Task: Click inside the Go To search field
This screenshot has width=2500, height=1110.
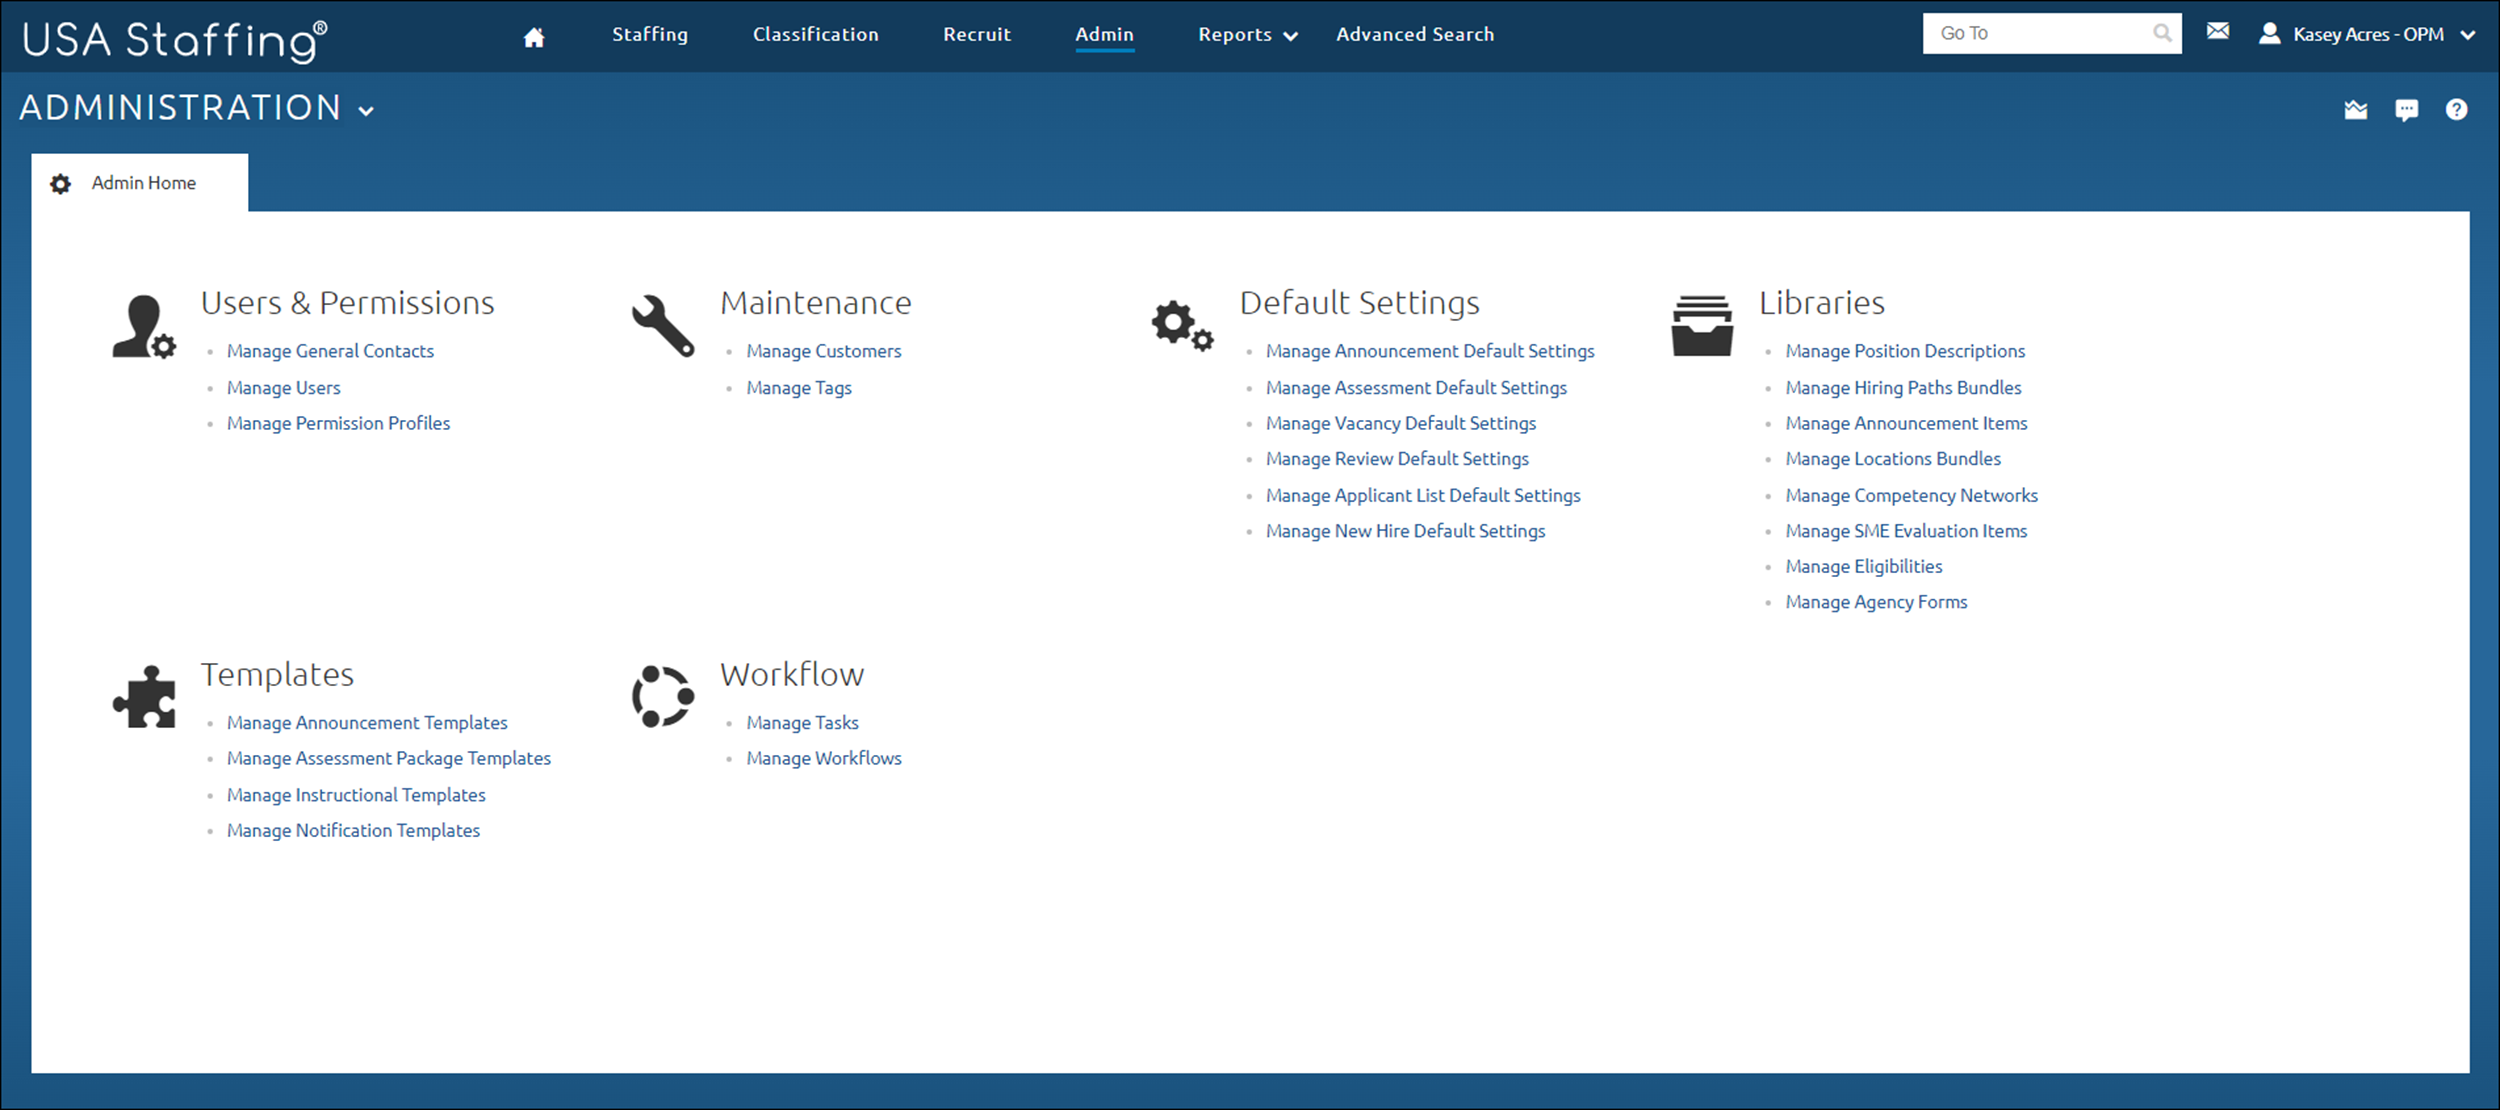Action: pos(2035,34)
